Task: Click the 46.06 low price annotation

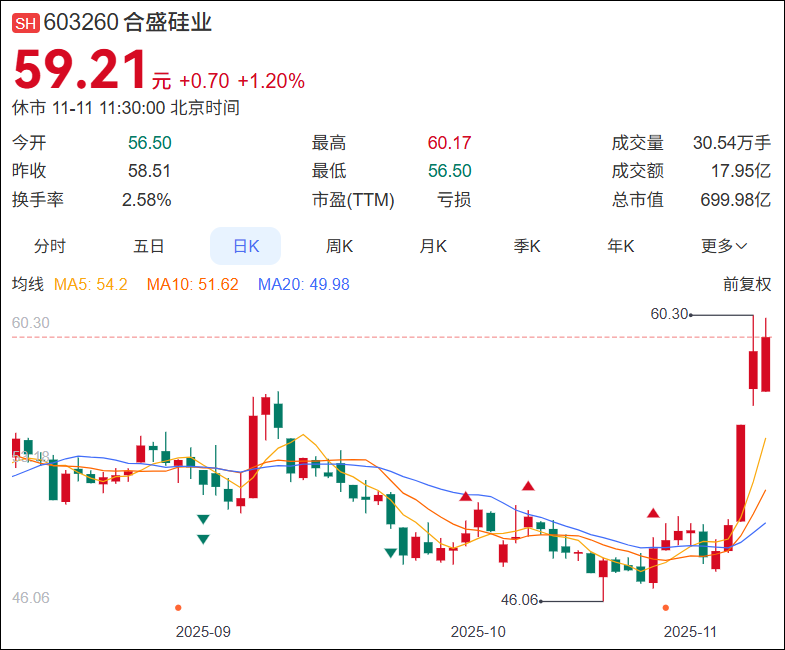Action: click(520, 599)
